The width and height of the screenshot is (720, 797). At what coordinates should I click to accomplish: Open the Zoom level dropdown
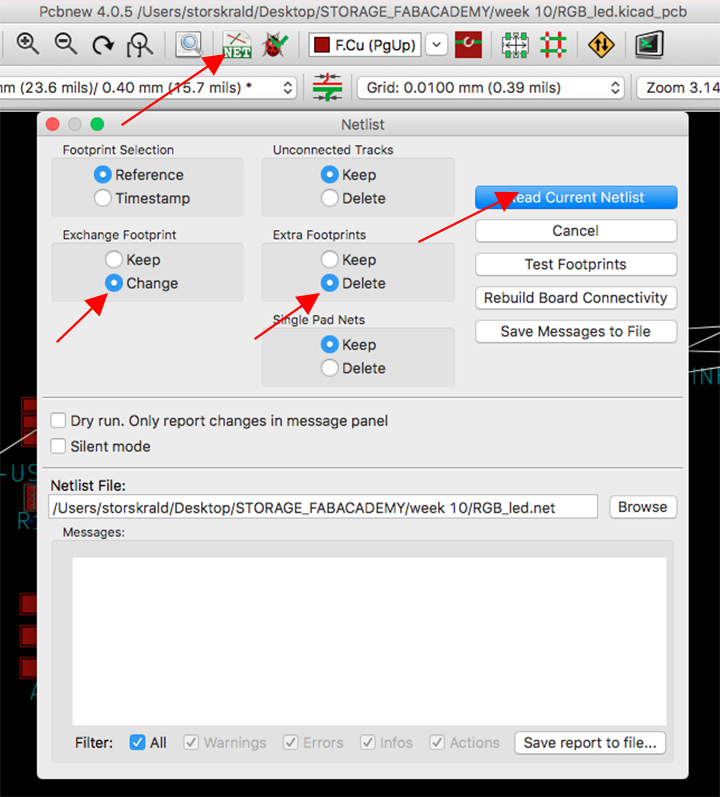[678, 88]
